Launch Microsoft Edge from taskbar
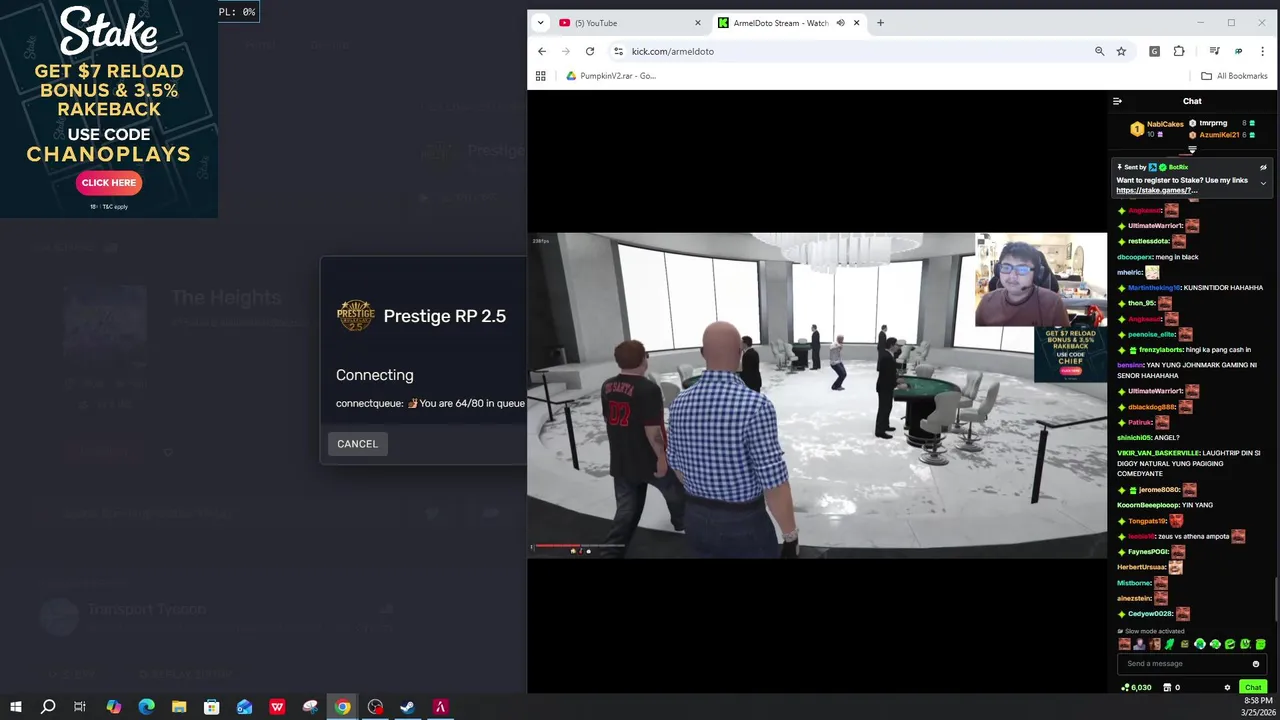The height and width of the screenshot is (720, 1280). tap(146, 707)
